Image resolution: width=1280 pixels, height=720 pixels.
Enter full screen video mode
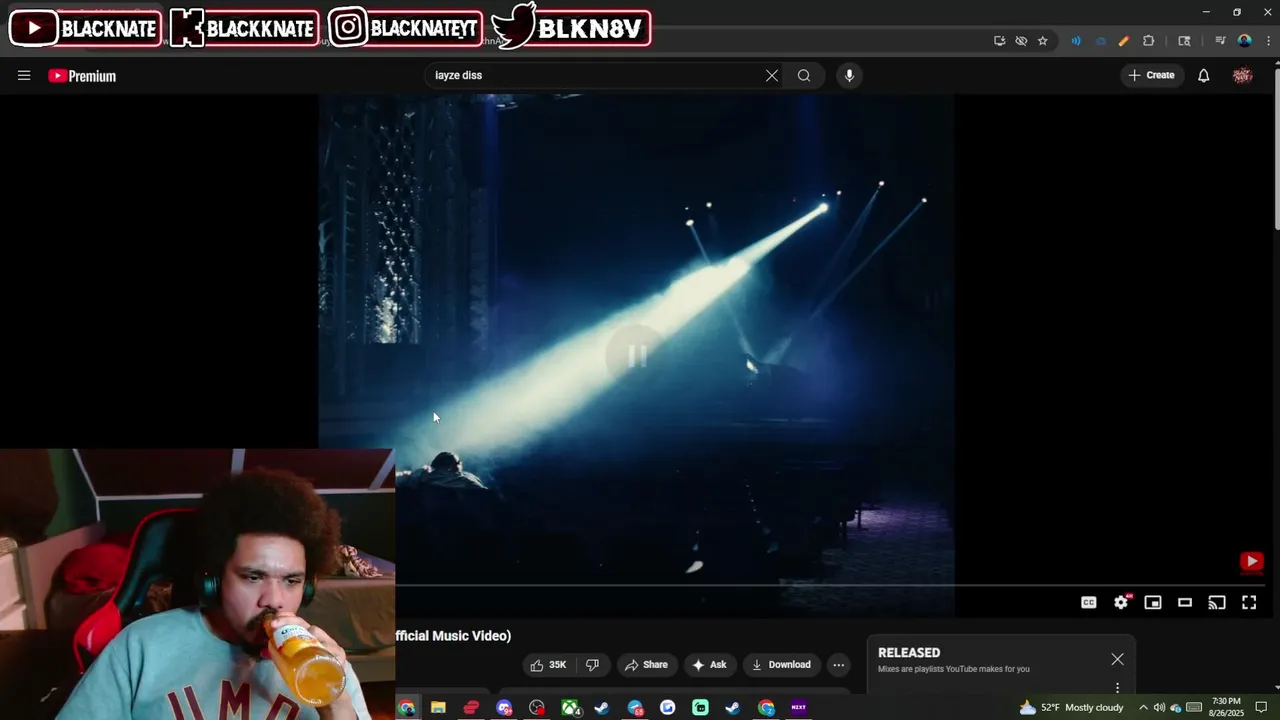(x=1249, y=602)
